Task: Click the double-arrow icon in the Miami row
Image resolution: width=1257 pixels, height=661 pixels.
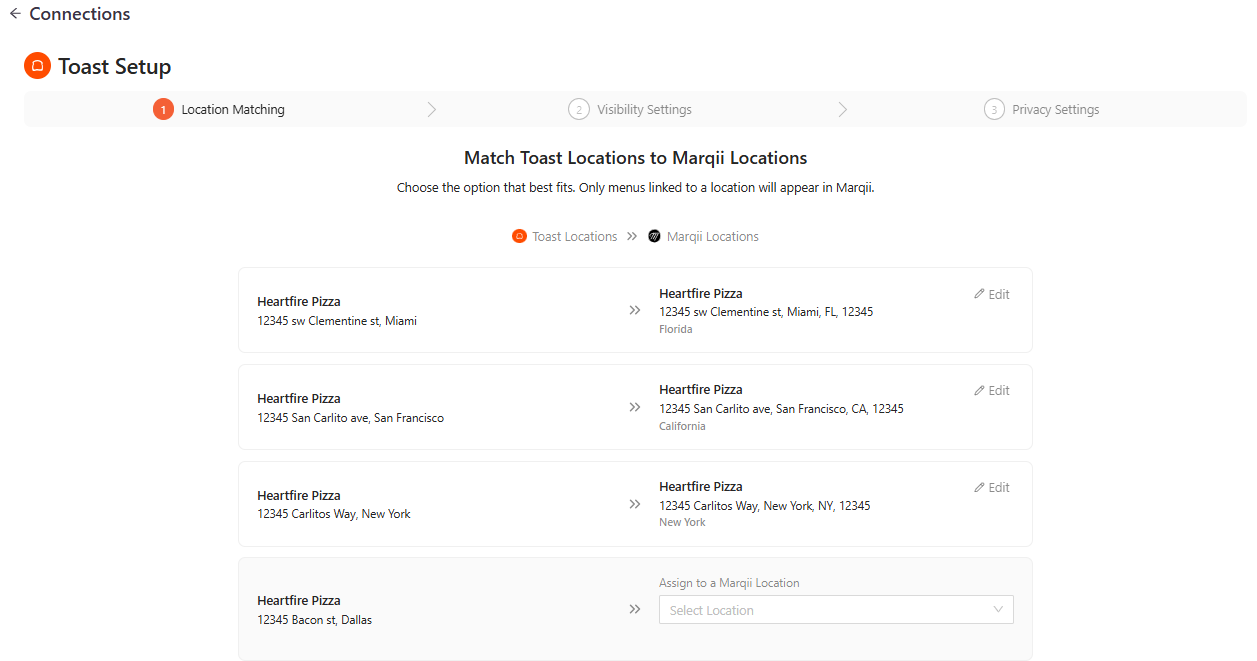Action: pos(634,311)
